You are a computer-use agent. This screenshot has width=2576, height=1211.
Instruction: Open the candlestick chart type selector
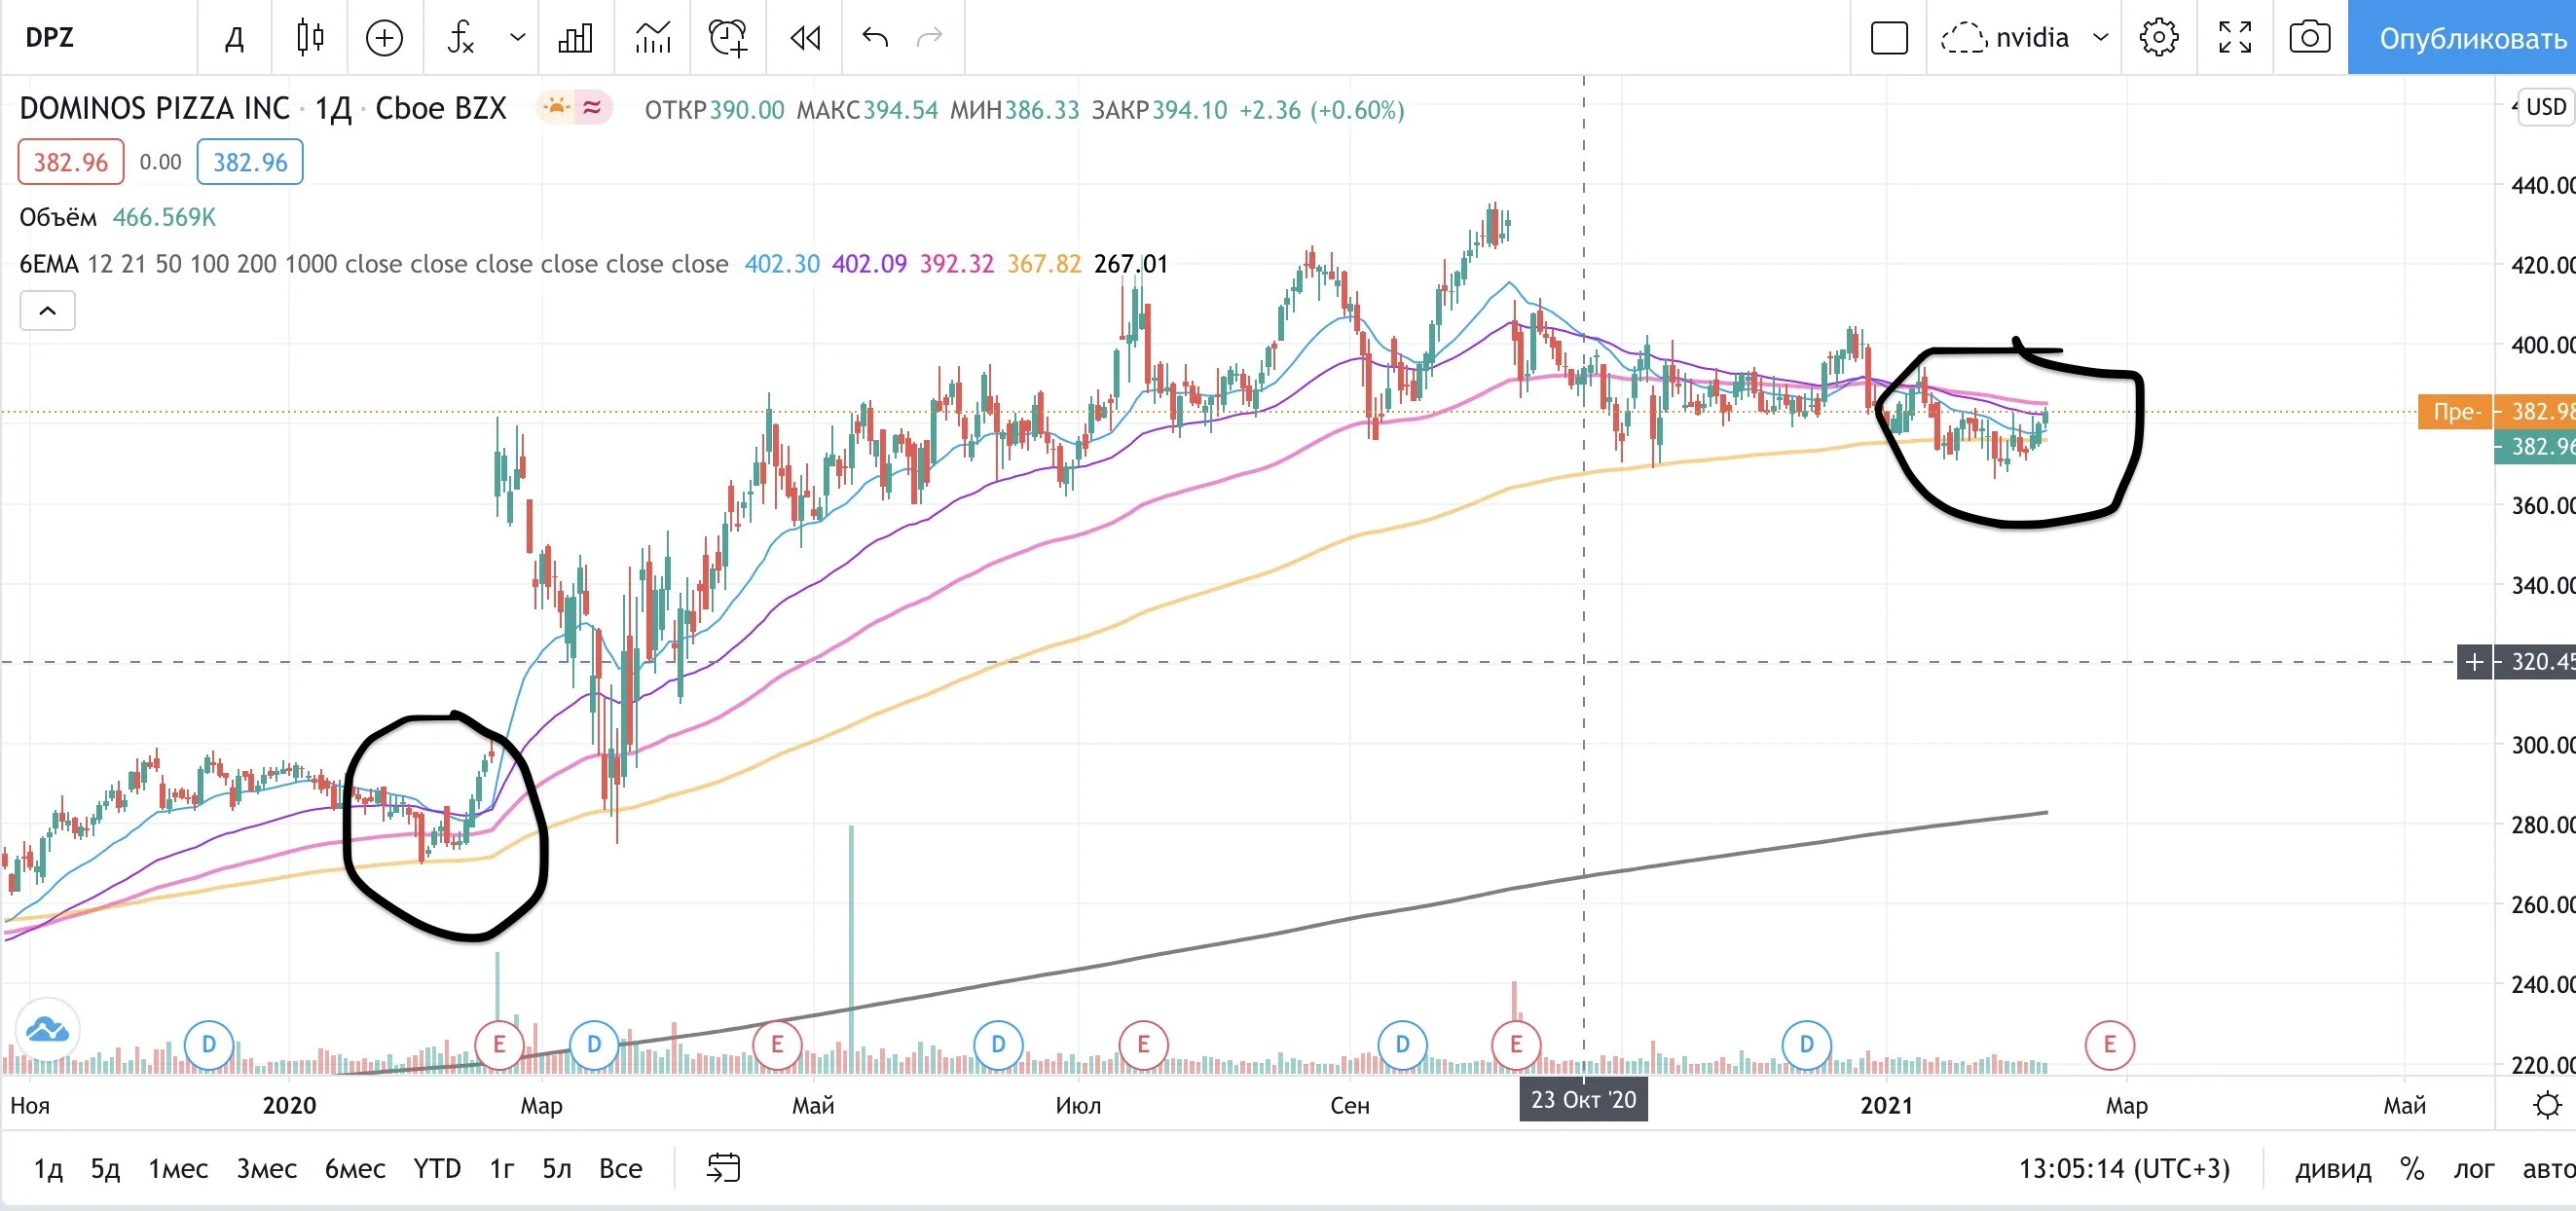tap(310, 38)
